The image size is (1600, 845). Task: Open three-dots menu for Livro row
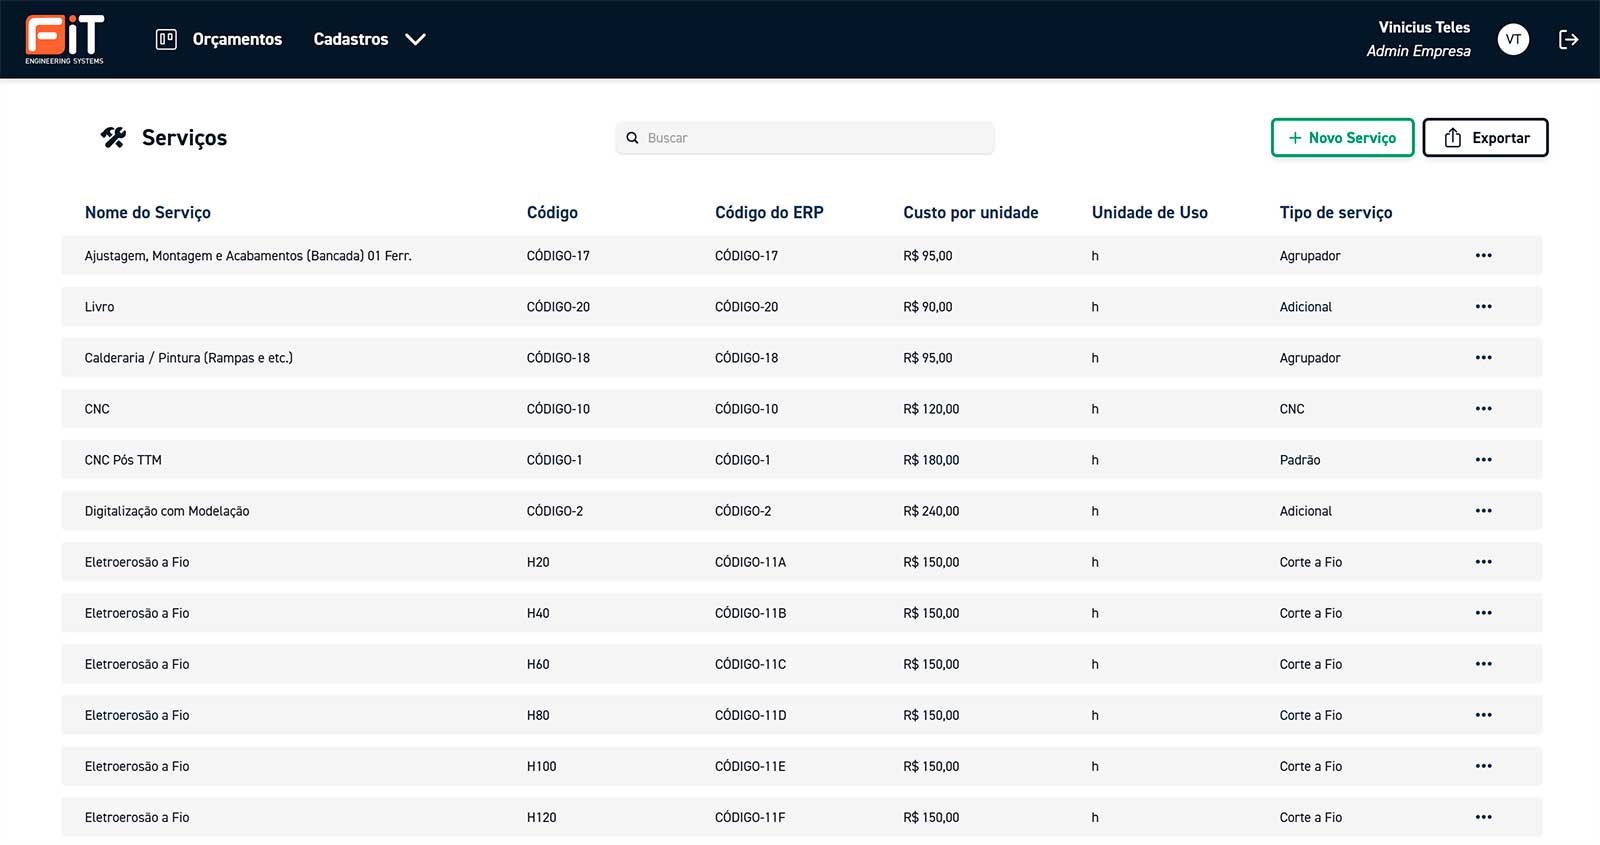pyautogui.click(x=1483, y=307)
